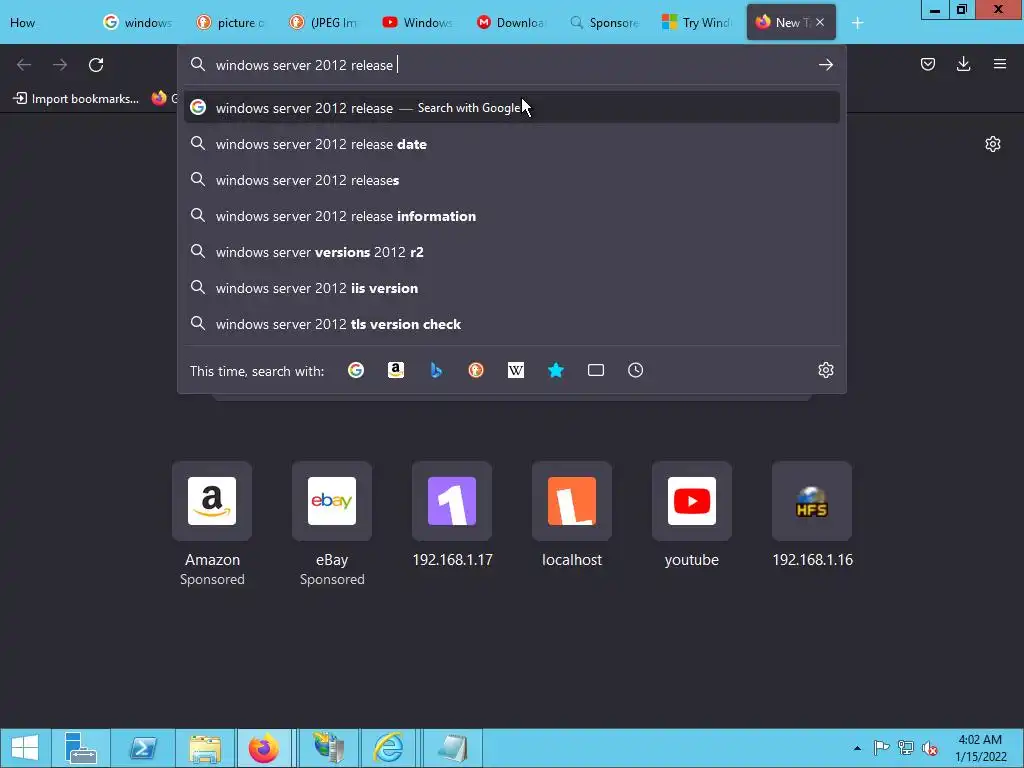The height and width of the screenshot is (768, 1024).
Task: Select 'windows server 2012 release' Search with Google
Action: point(511,108)
